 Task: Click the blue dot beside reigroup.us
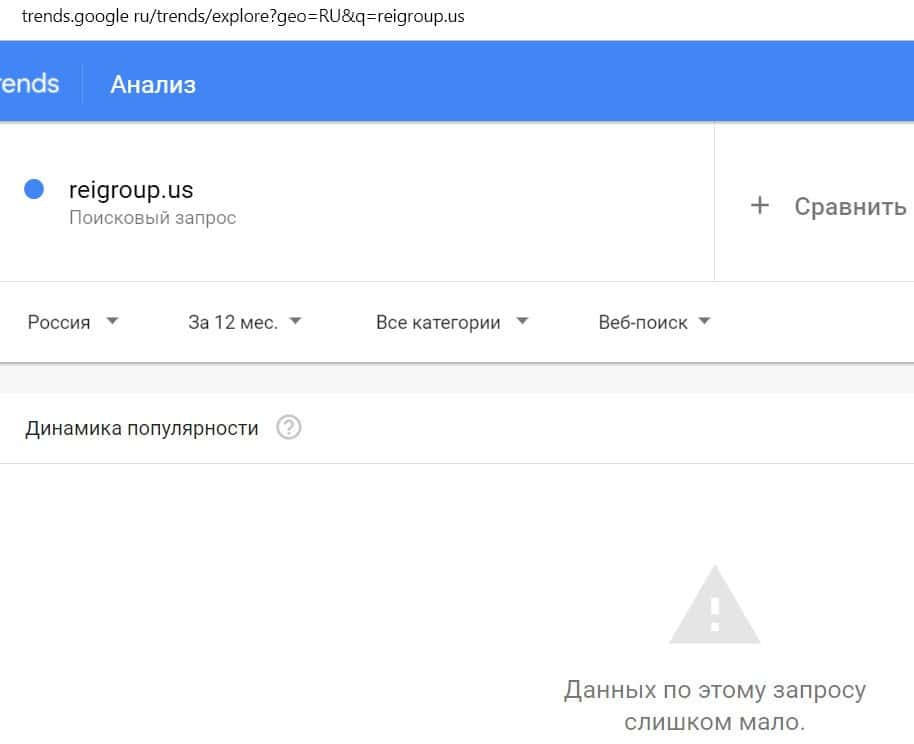pos(34,189)
